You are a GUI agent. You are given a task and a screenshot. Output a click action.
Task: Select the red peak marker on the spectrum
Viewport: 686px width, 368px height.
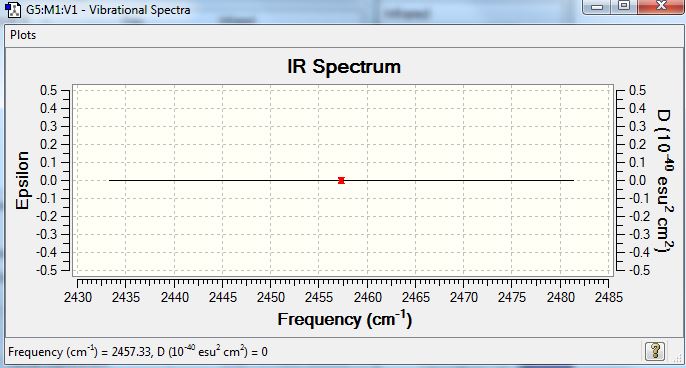(341, 180)
